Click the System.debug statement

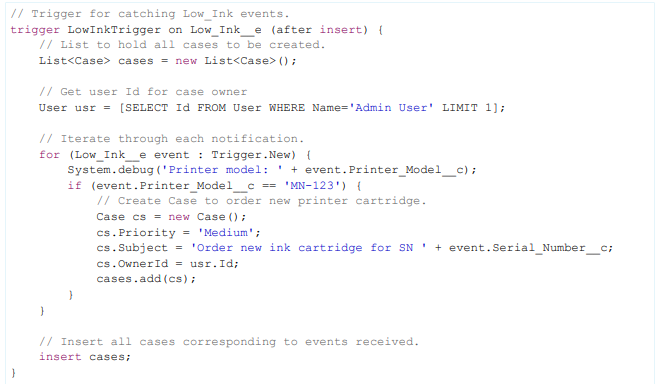point(272,170)
